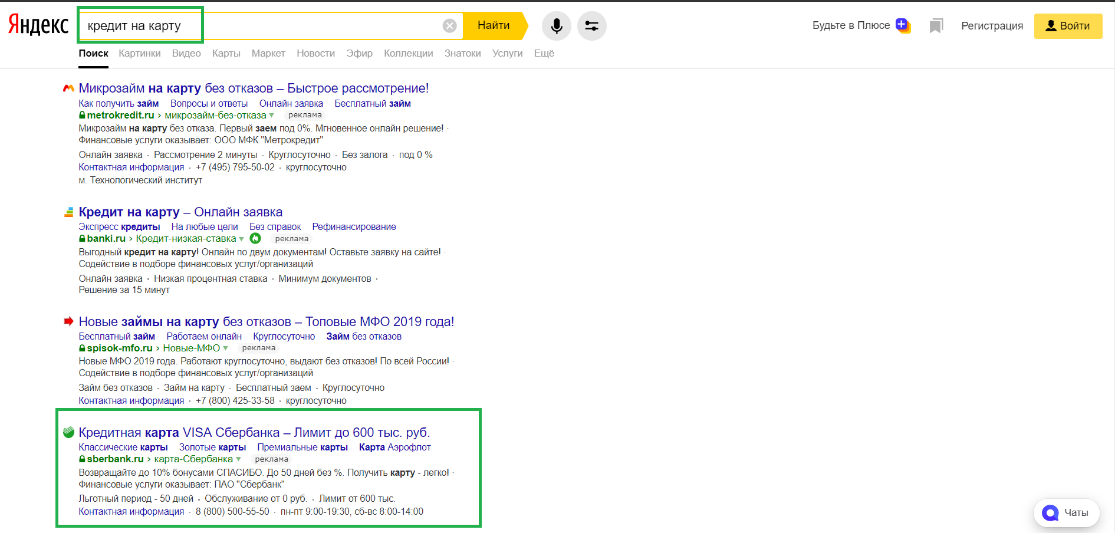
Task: Click the Займ без отказов sitelink
Action: tap(364, 337)
